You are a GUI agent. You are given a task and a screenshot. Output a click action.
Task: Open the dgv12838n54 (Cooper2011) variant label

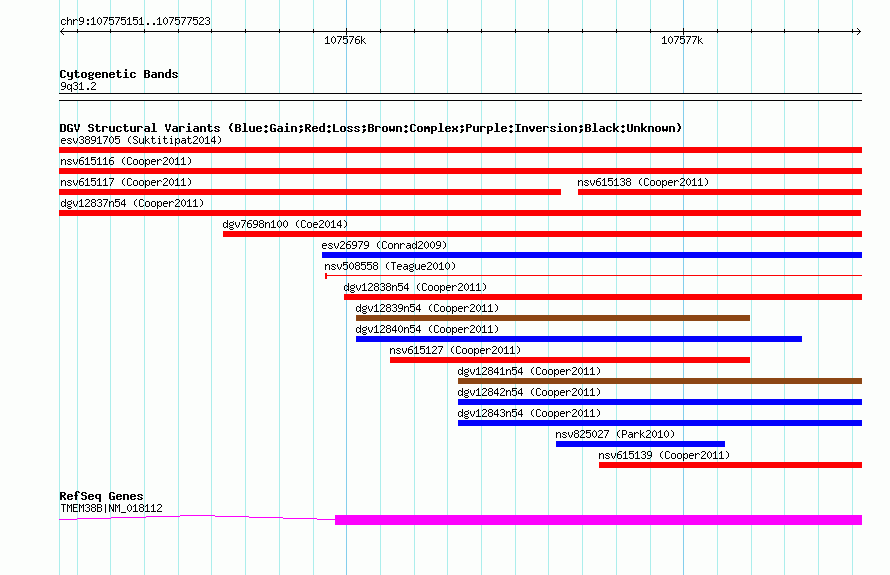click(415, 287)
